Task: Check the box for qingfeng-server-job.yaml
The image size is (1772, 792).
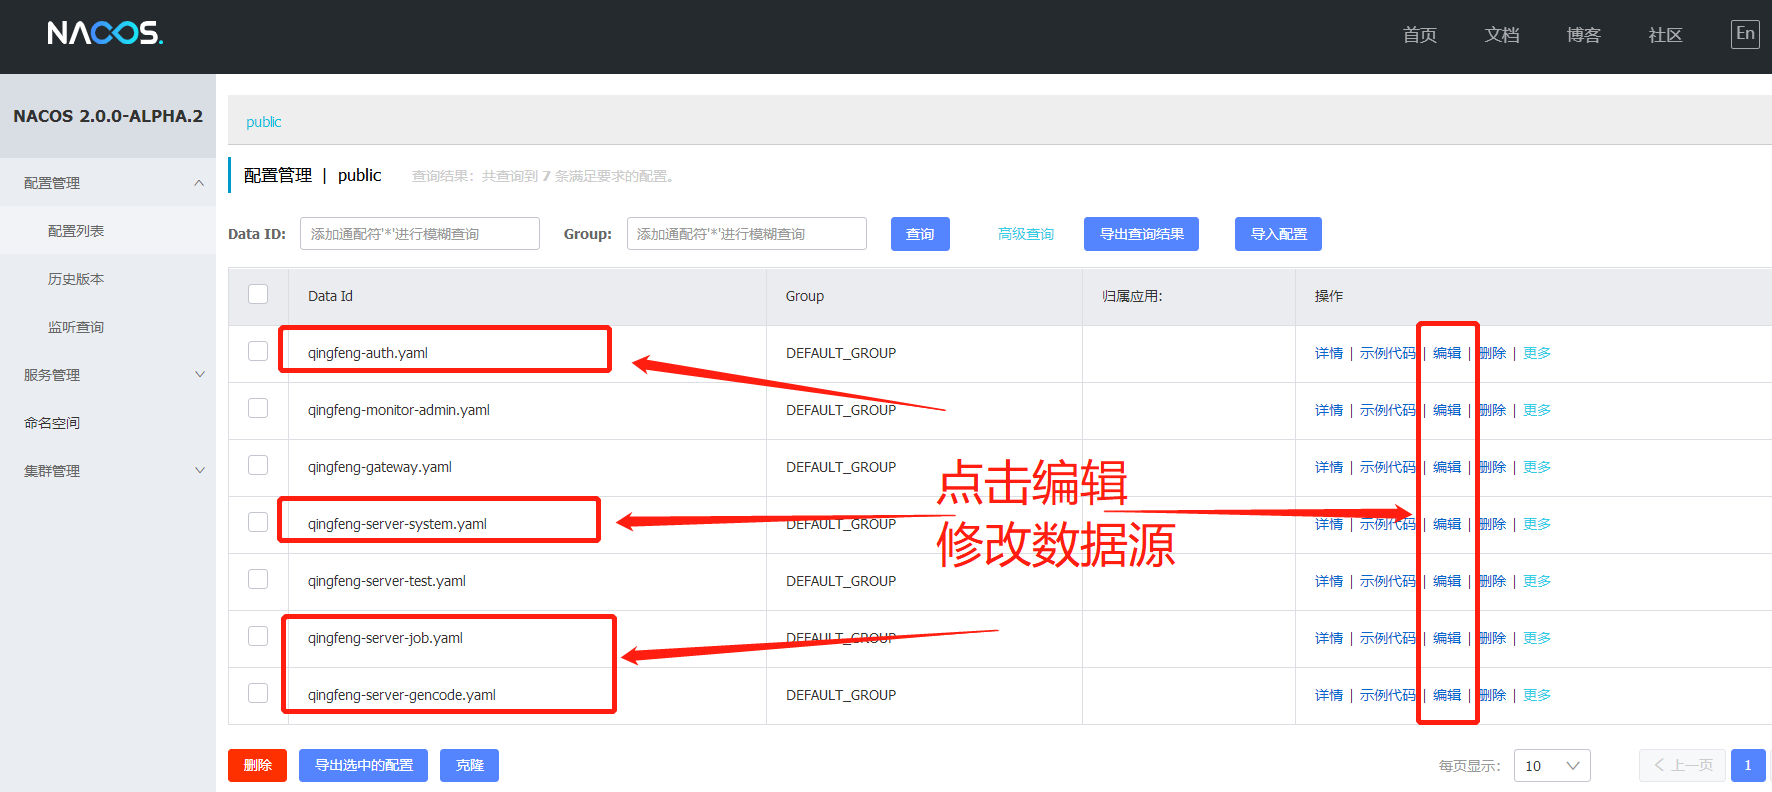Action: coord(258,636)
